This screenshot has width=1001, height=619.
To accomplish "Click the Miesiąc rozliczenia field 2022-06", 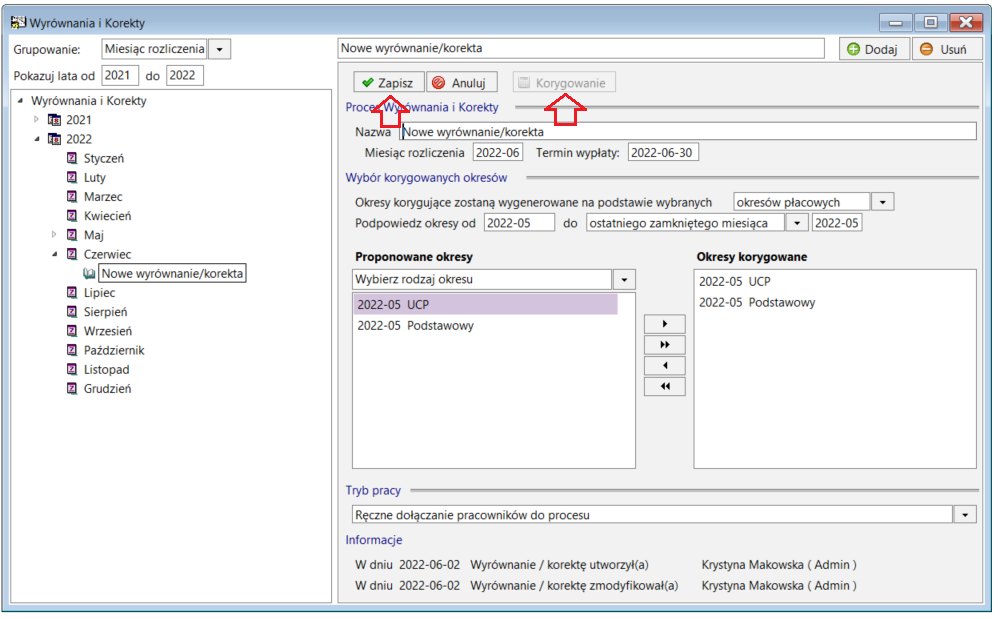I will [x=497, y=153].
